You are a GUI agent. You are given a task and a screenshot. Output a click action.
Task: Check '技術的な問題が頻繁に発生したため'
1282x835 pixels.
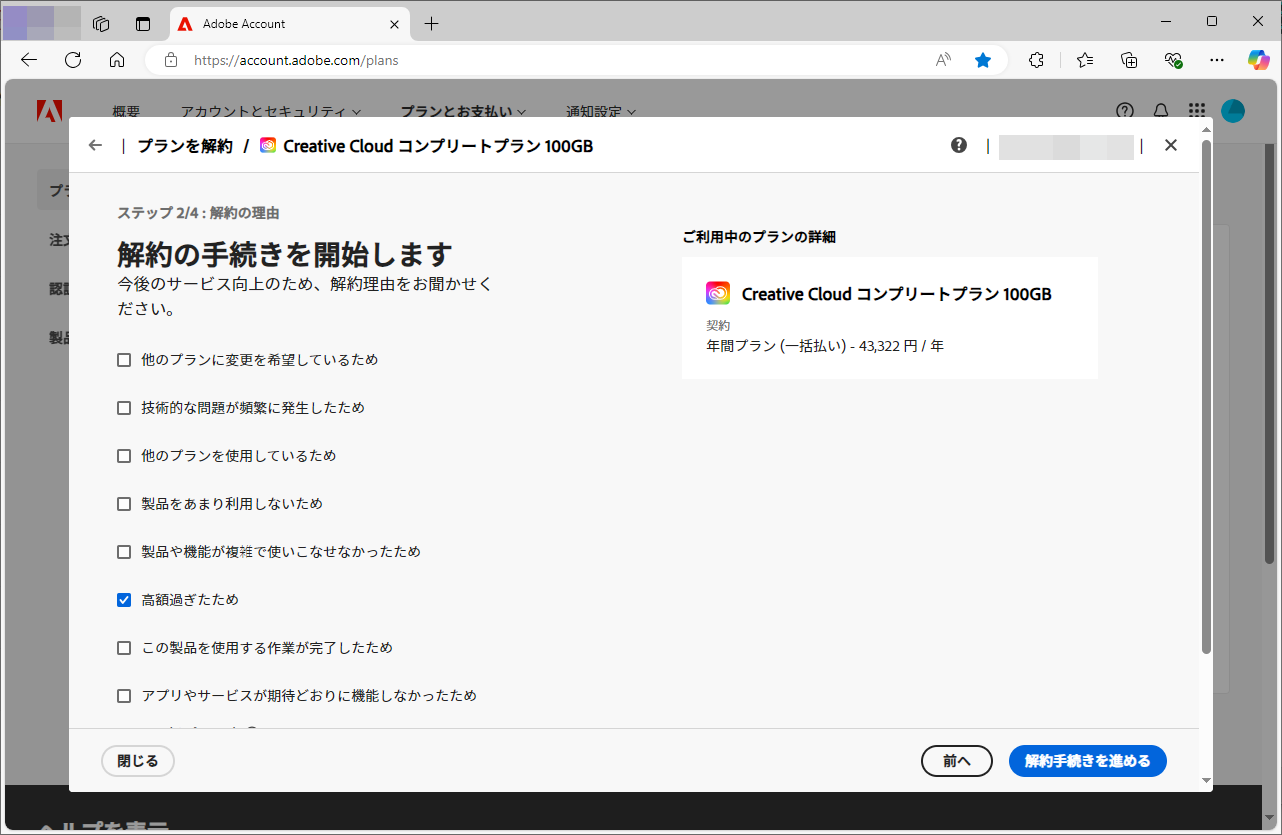124,408
